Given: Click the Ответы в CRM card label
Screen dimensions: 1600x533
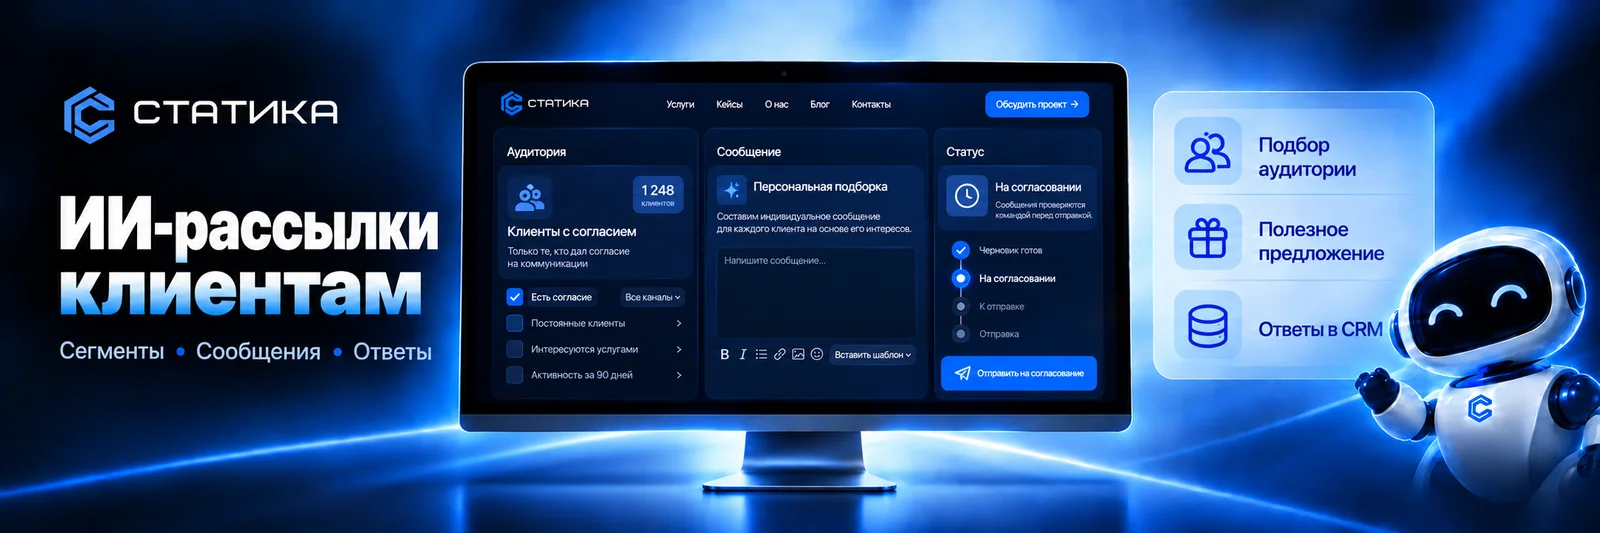Looking at the screenshot, I should point(1320,329).
